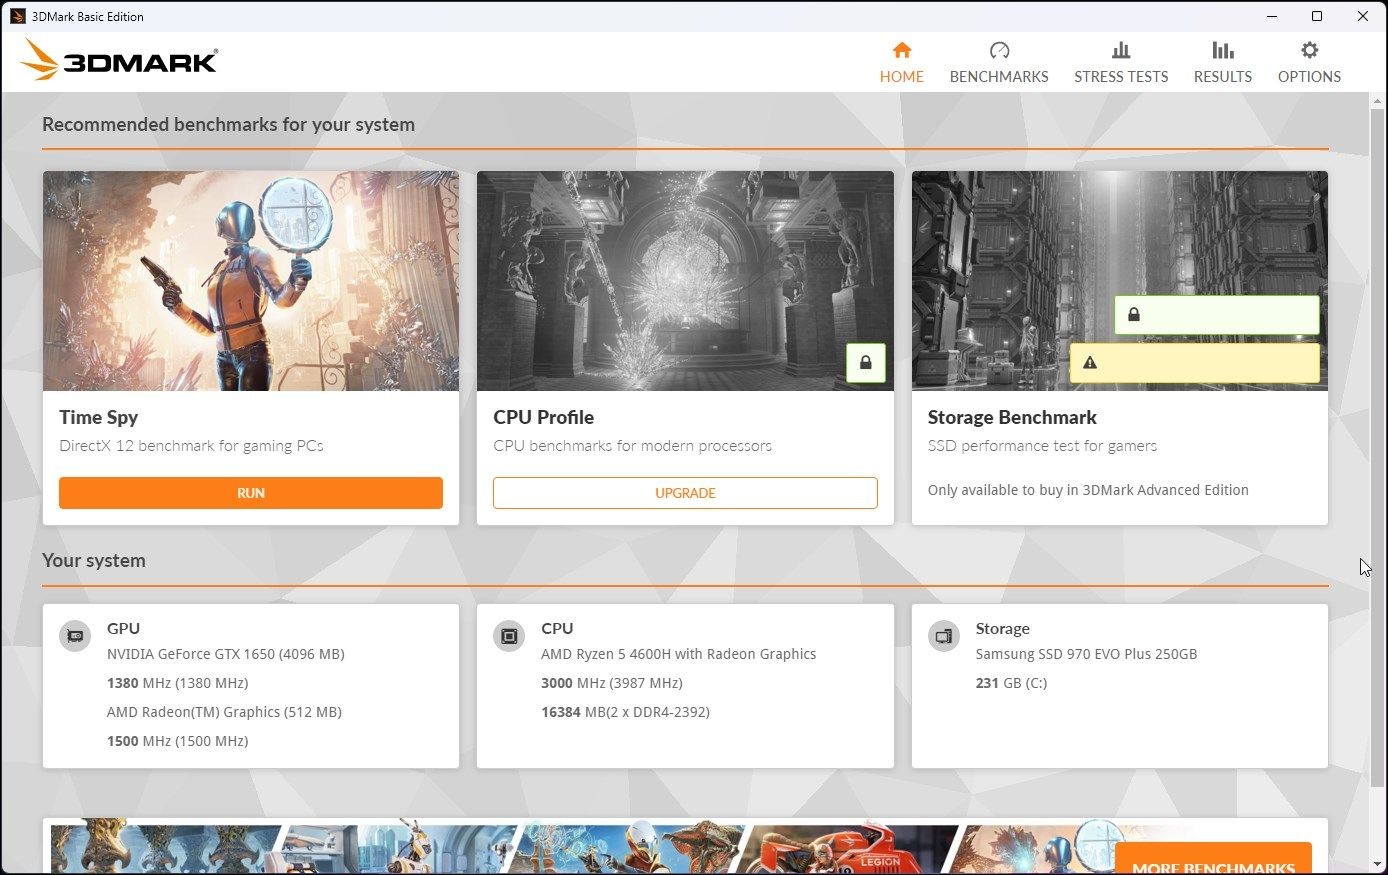Click the 3DMark app icon in title bar

17,16
